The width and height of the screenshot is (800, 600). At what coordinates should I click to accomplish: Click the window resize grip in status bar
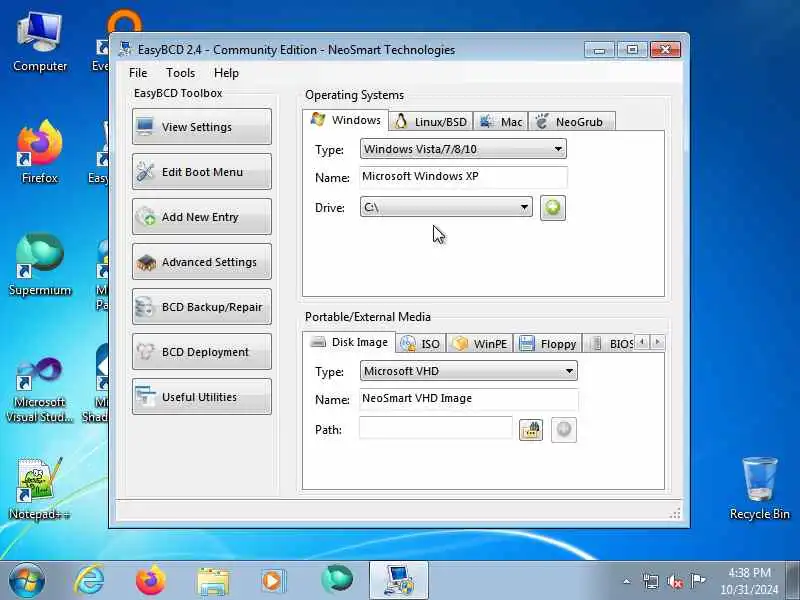click(675, 513)
